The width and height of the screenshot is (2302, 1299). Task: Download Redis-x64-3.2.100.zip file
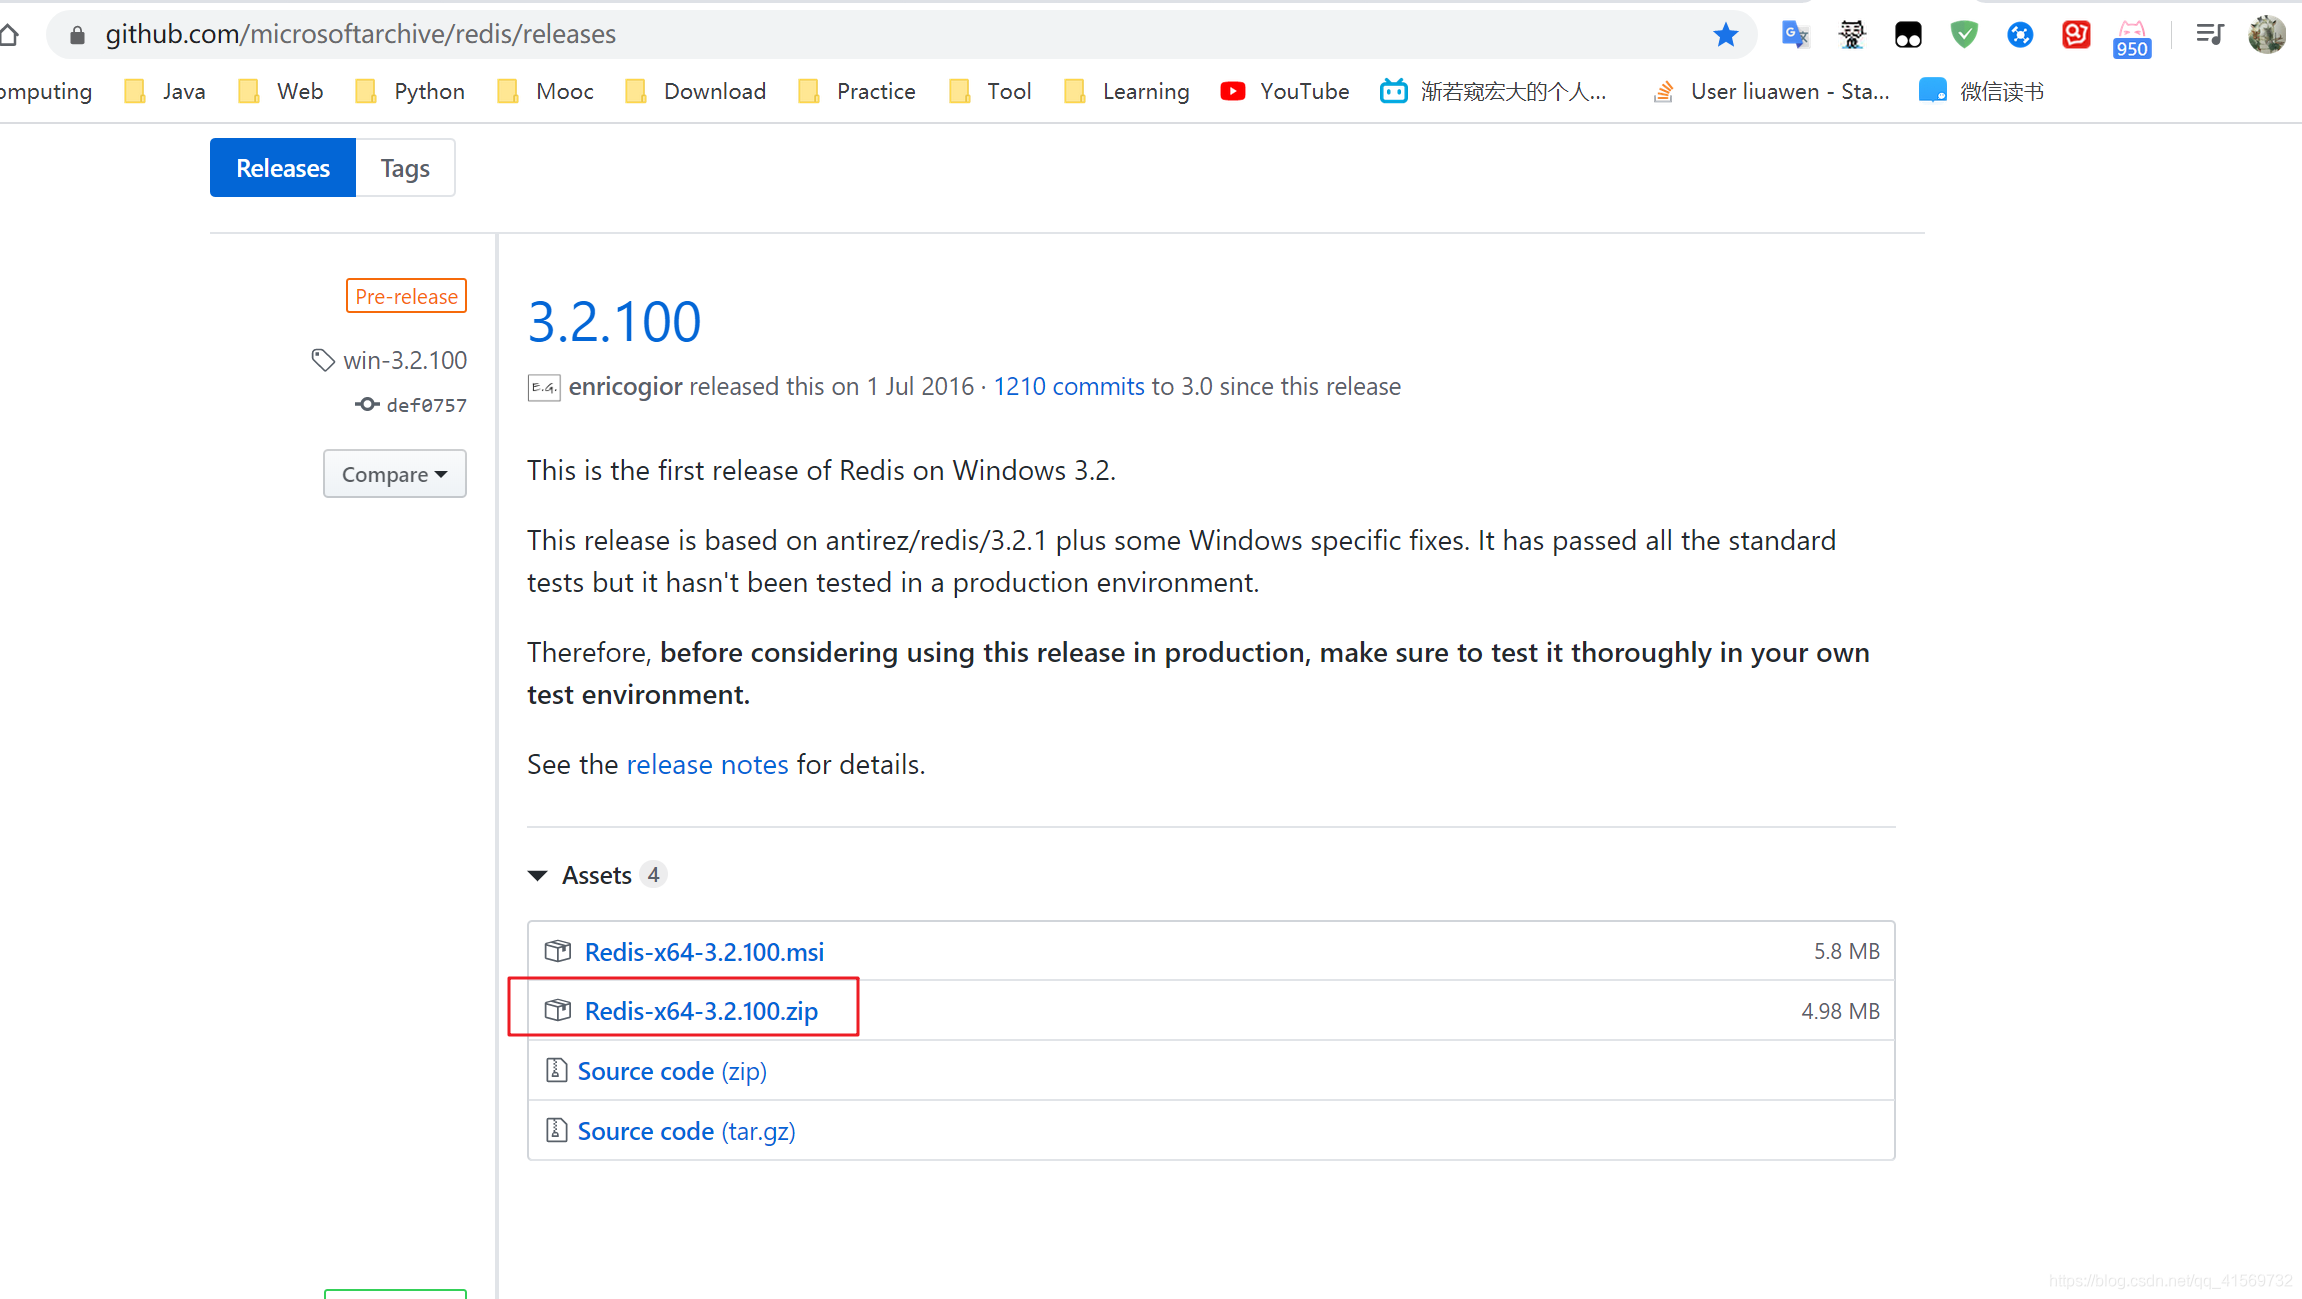pos(702,1010)
